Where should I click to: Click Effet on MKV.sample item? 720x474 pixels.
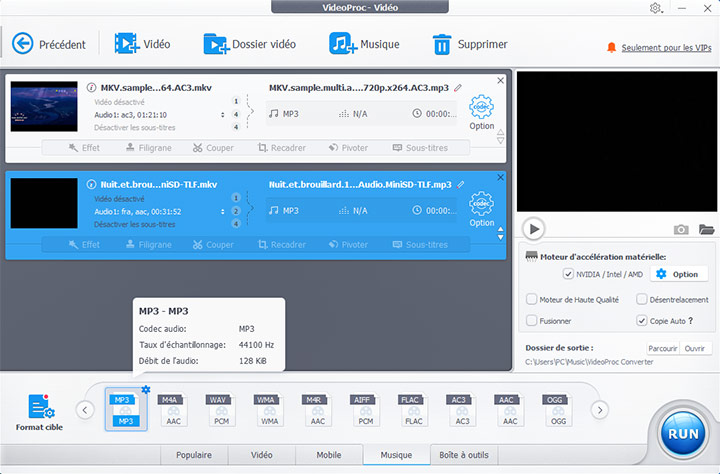pos(84,148)
